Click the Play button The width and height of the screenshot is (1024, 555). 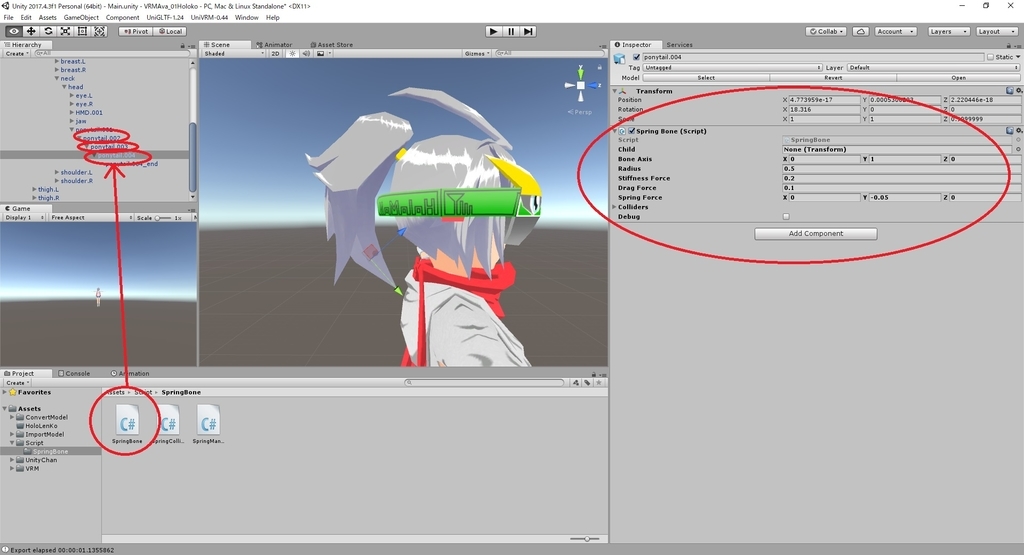[x=494, y=31]
